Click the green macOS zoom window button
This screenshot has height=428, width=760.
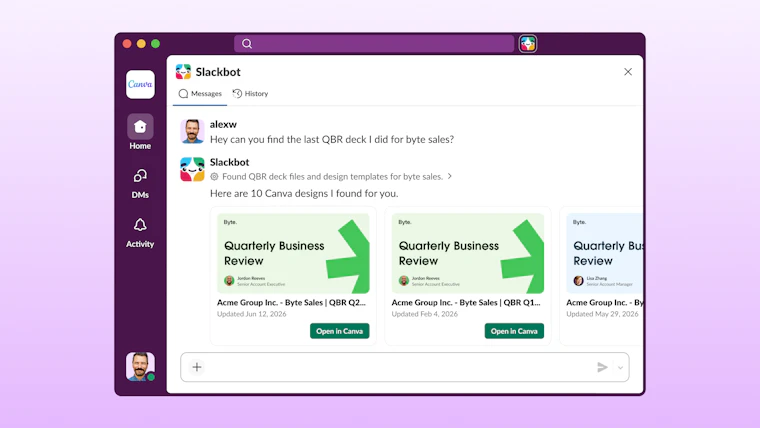(x=156, y=44)
